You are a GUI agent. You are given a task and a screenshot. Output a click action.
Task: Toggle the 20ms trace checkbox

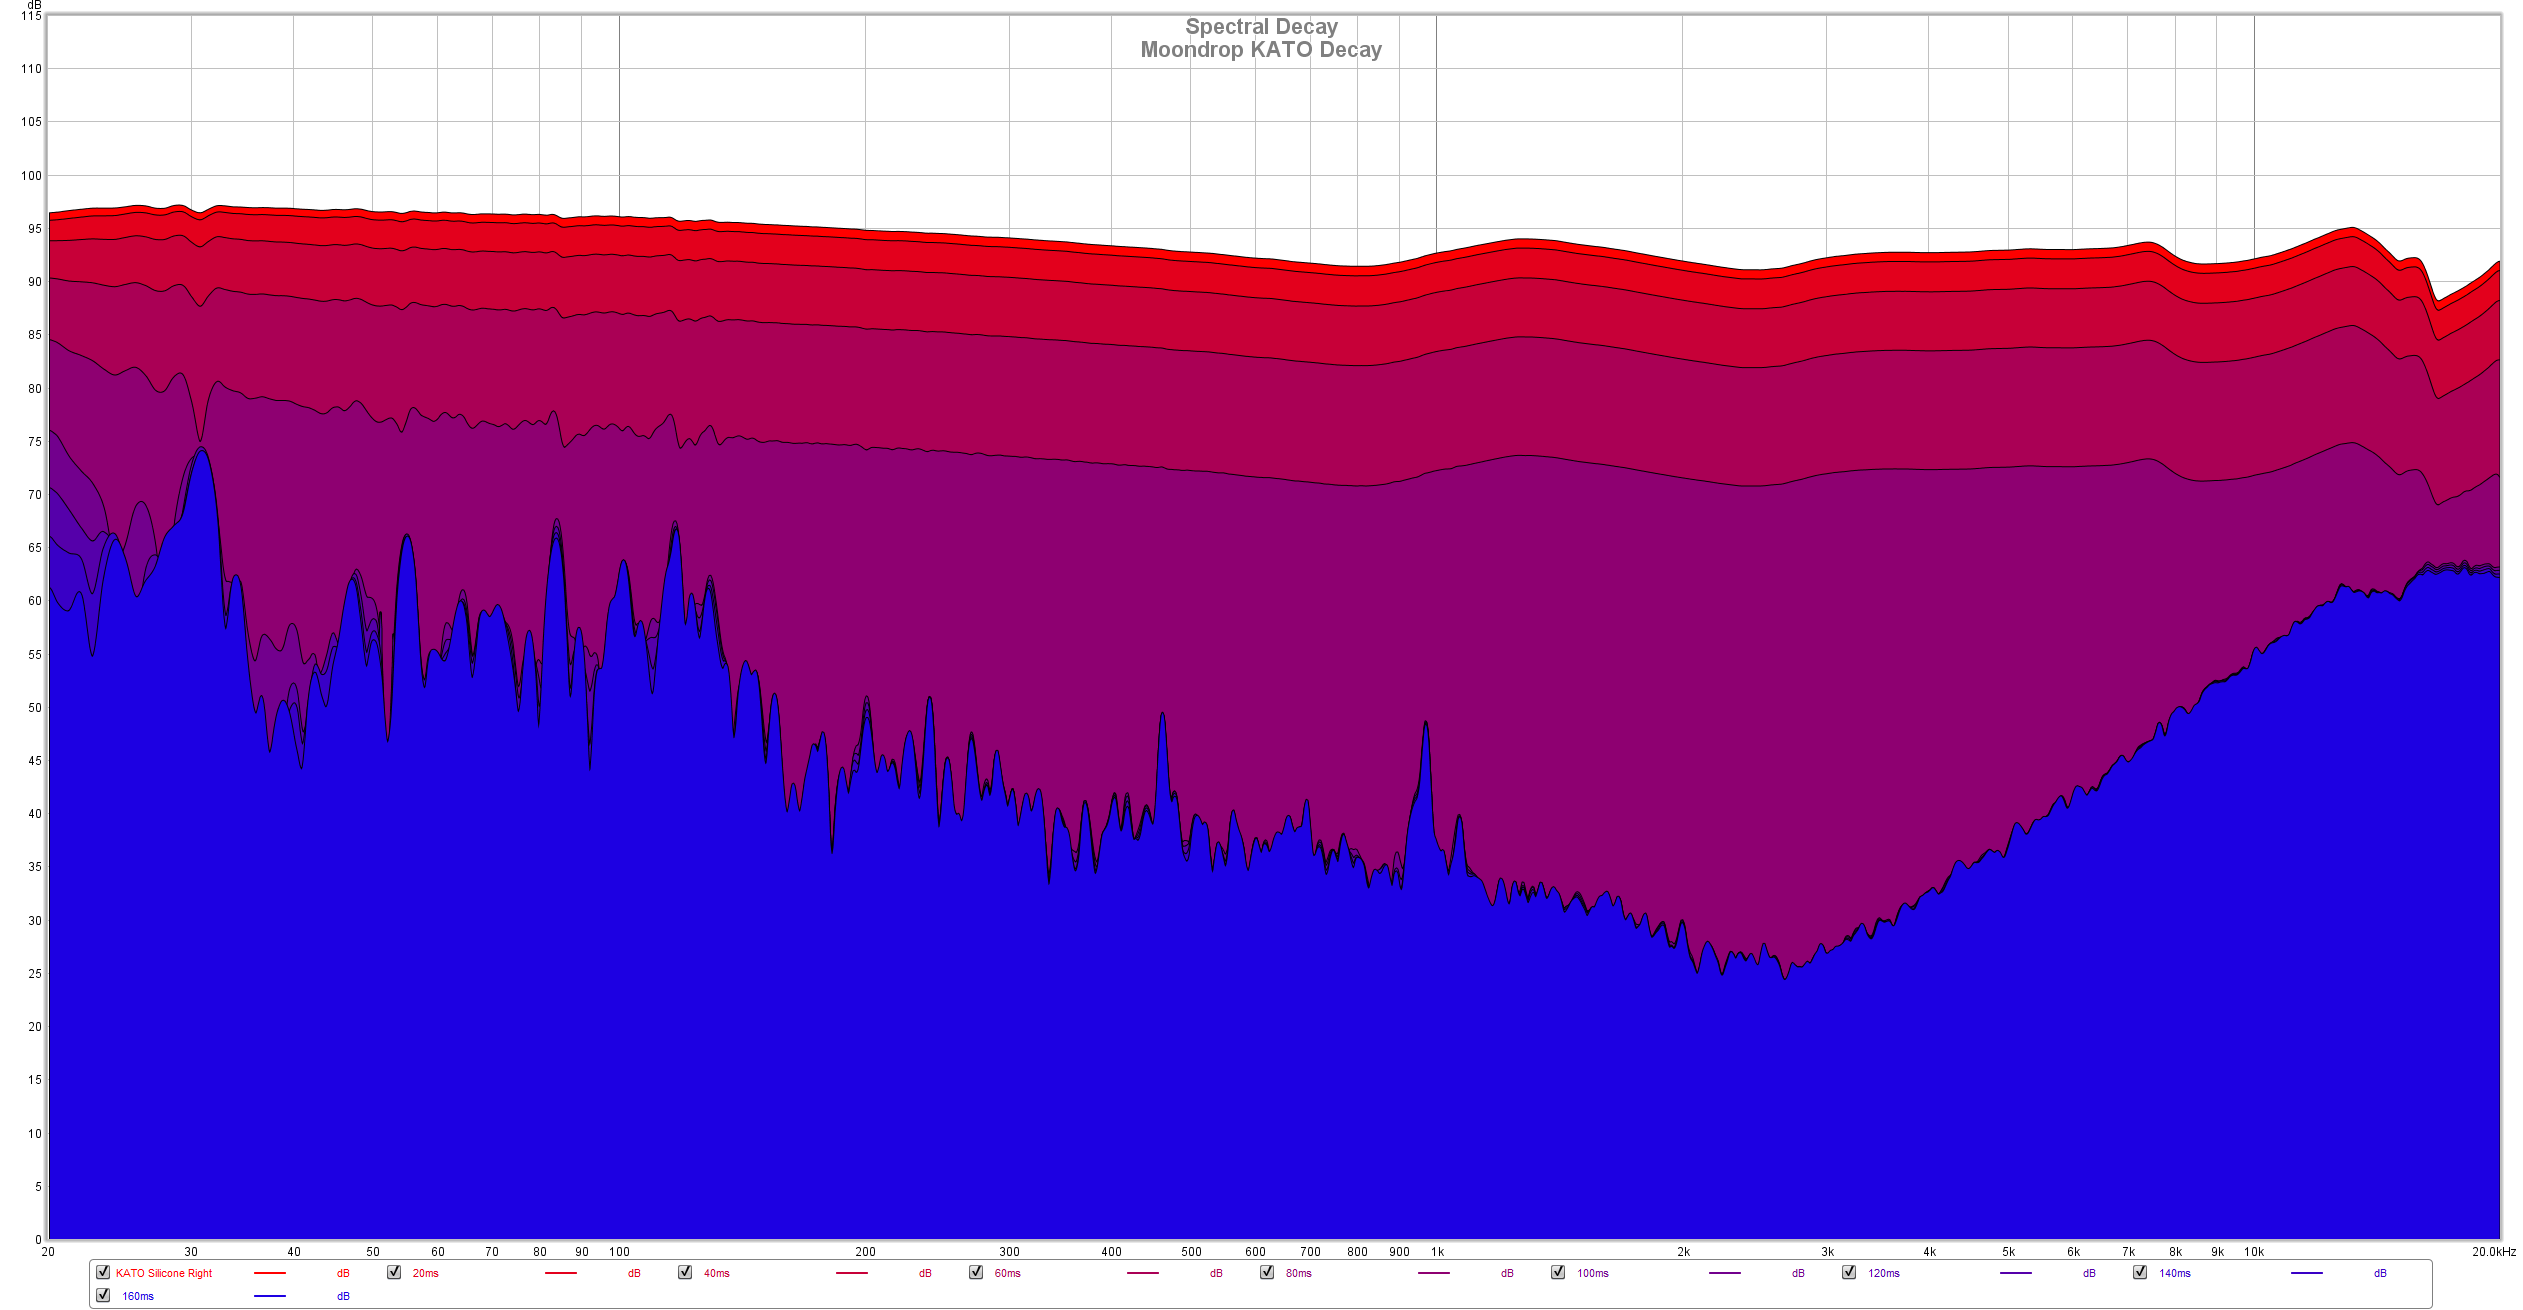(x=394, y=1272)
